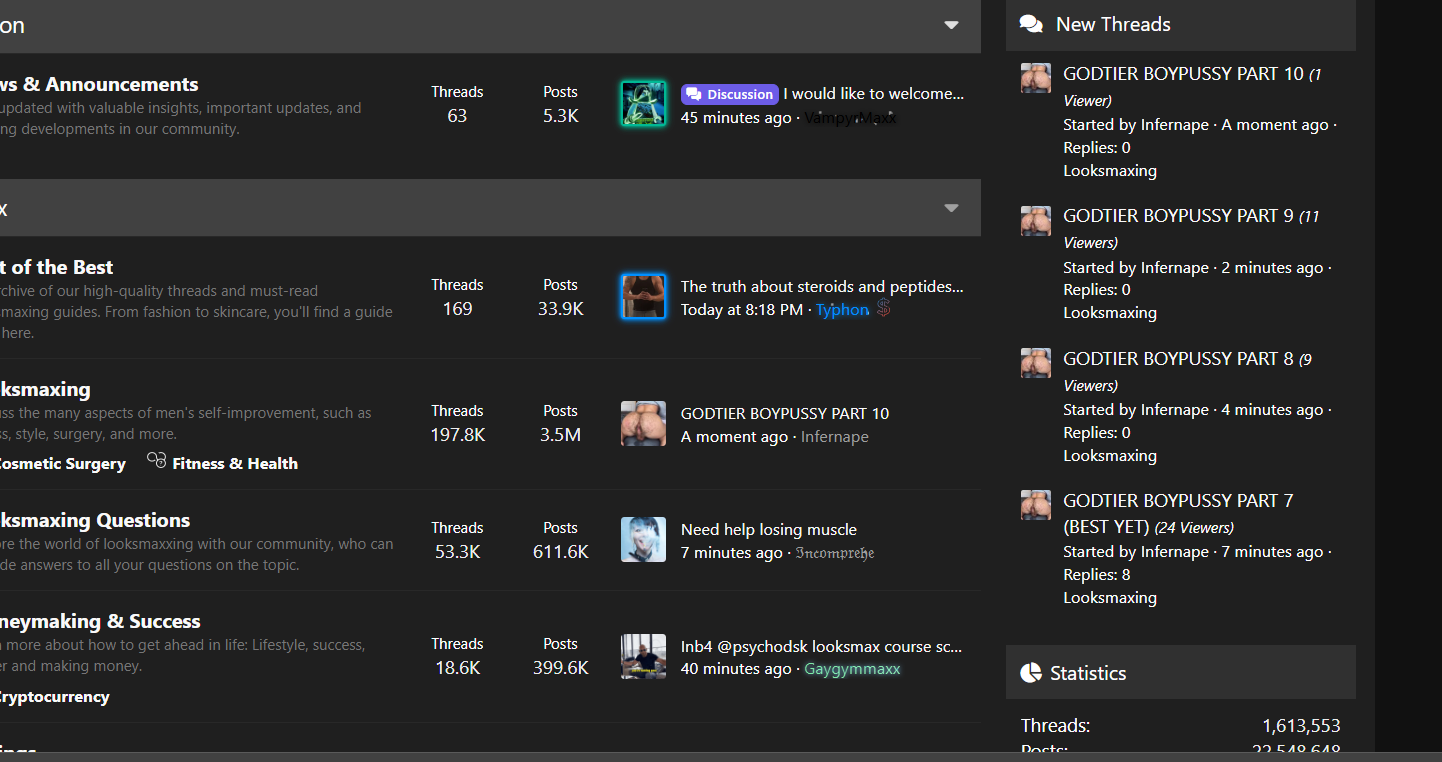Open the New Threads widget heading

click(1112, 24)
